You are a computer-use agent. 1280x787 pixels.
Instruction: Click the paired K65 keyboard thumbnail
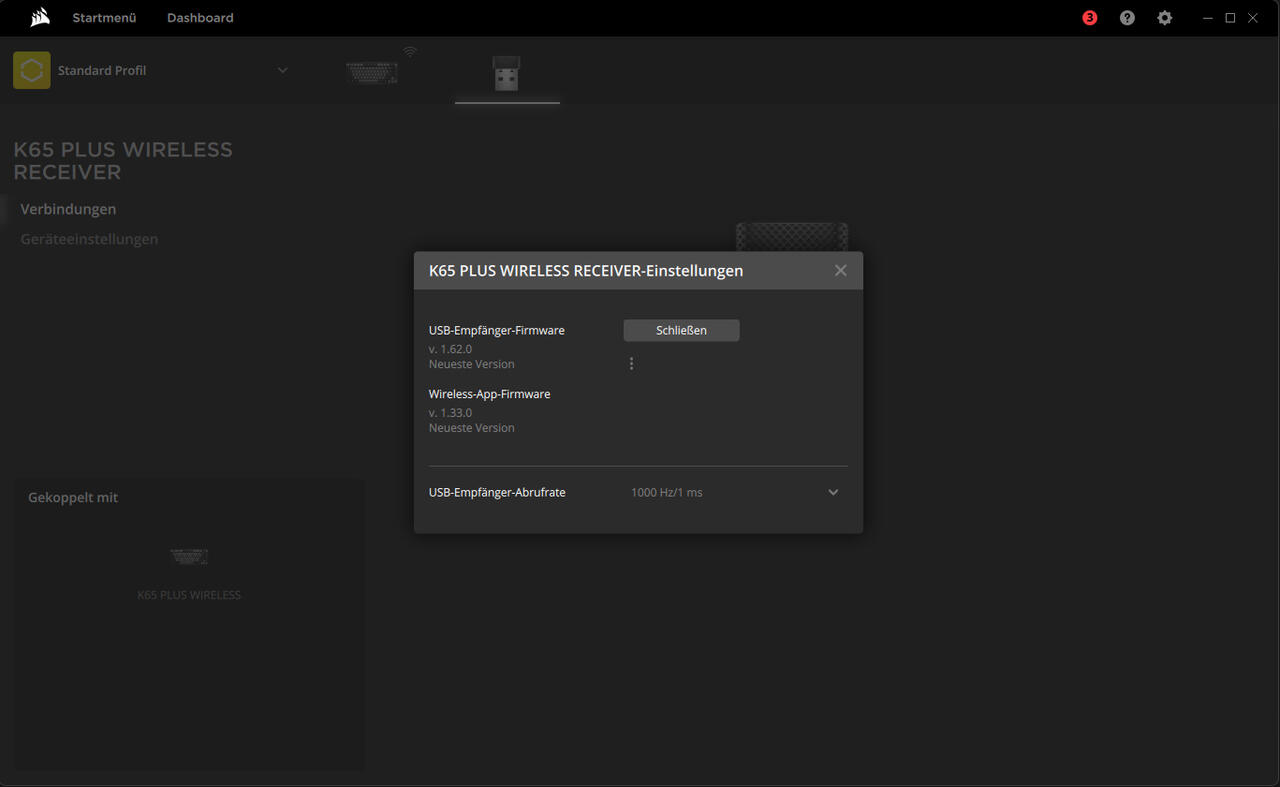[x=189, y=557]
